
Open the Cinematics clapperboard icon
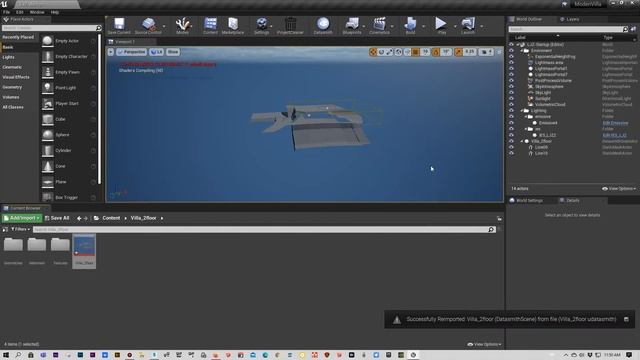click(379, 25)
